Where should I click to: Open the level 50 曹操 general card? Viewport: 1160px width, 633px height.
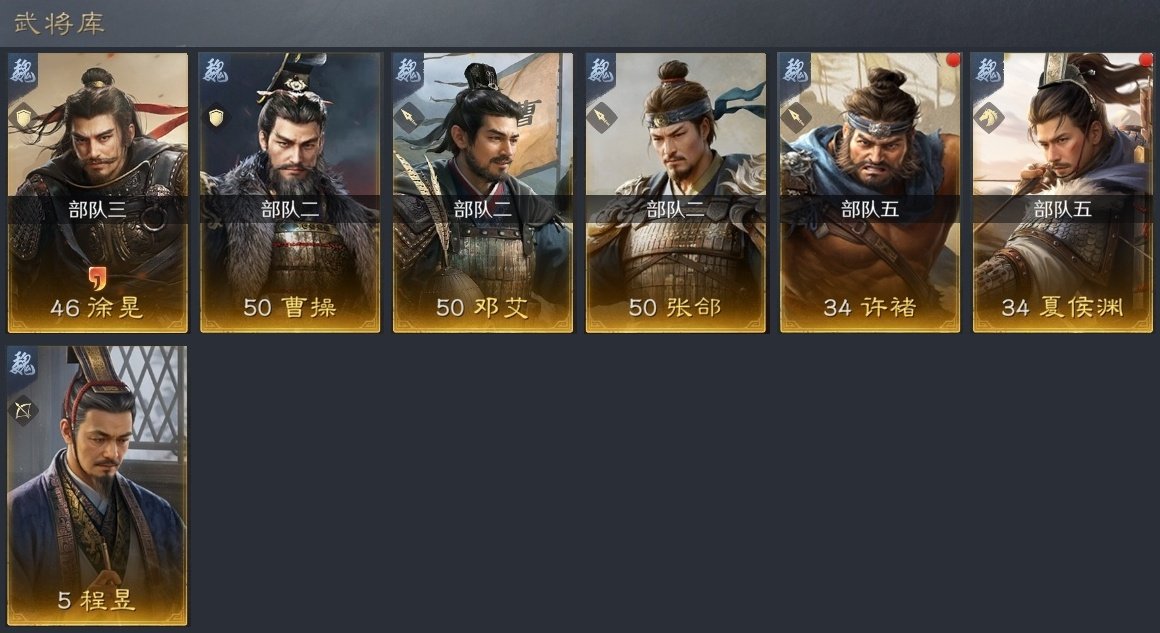coord(290,192)
